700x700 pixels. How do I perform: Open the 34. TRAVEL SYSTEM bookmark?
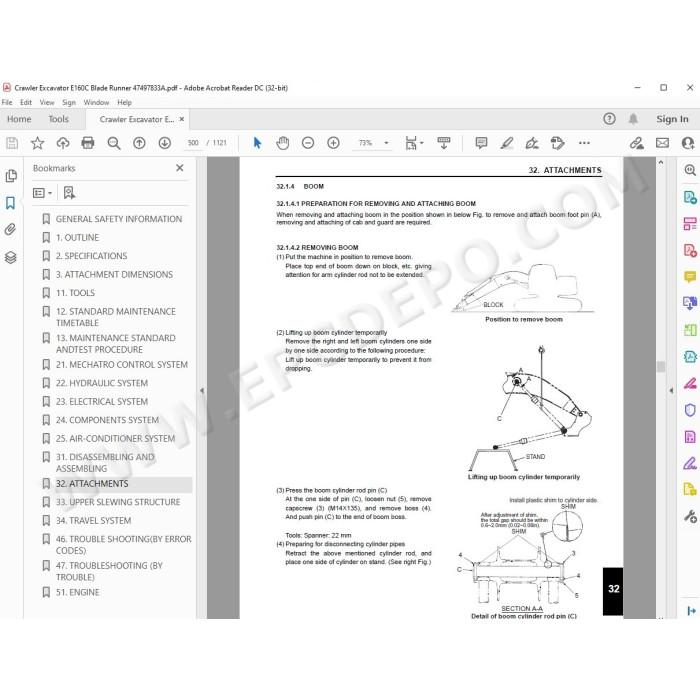pos(94,521)
